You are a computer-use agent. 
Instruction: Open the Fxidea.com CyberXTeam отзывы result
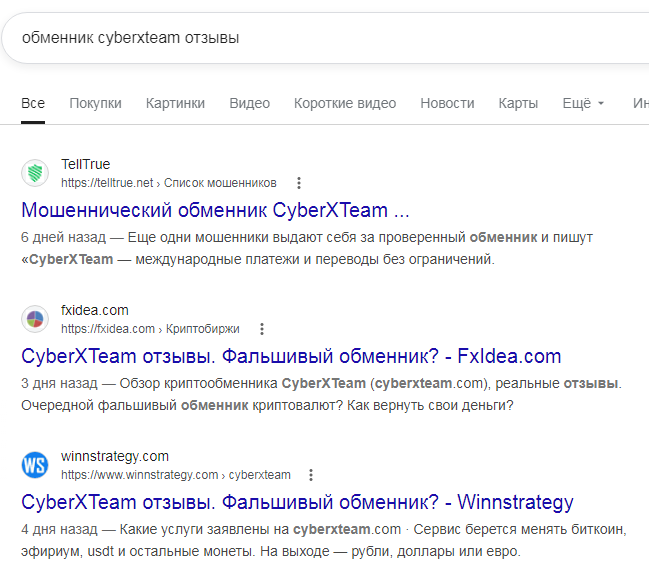pyautogui.click(x=291, y=356)
